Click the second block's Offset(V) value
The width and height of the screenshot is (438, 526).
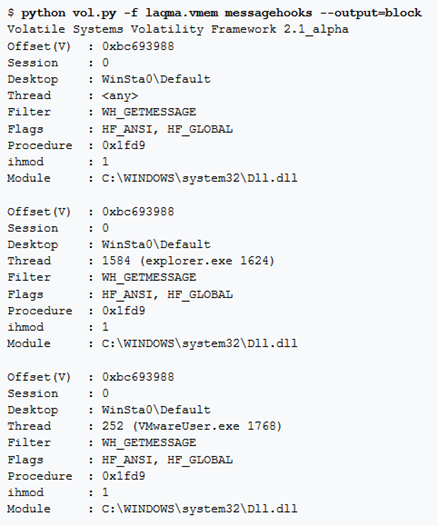pos(138,211)
